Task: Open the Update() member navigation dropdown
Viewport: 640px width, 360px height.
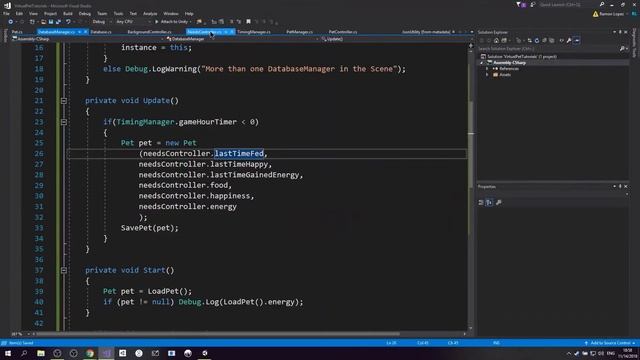Action: [x=394, y=39]
